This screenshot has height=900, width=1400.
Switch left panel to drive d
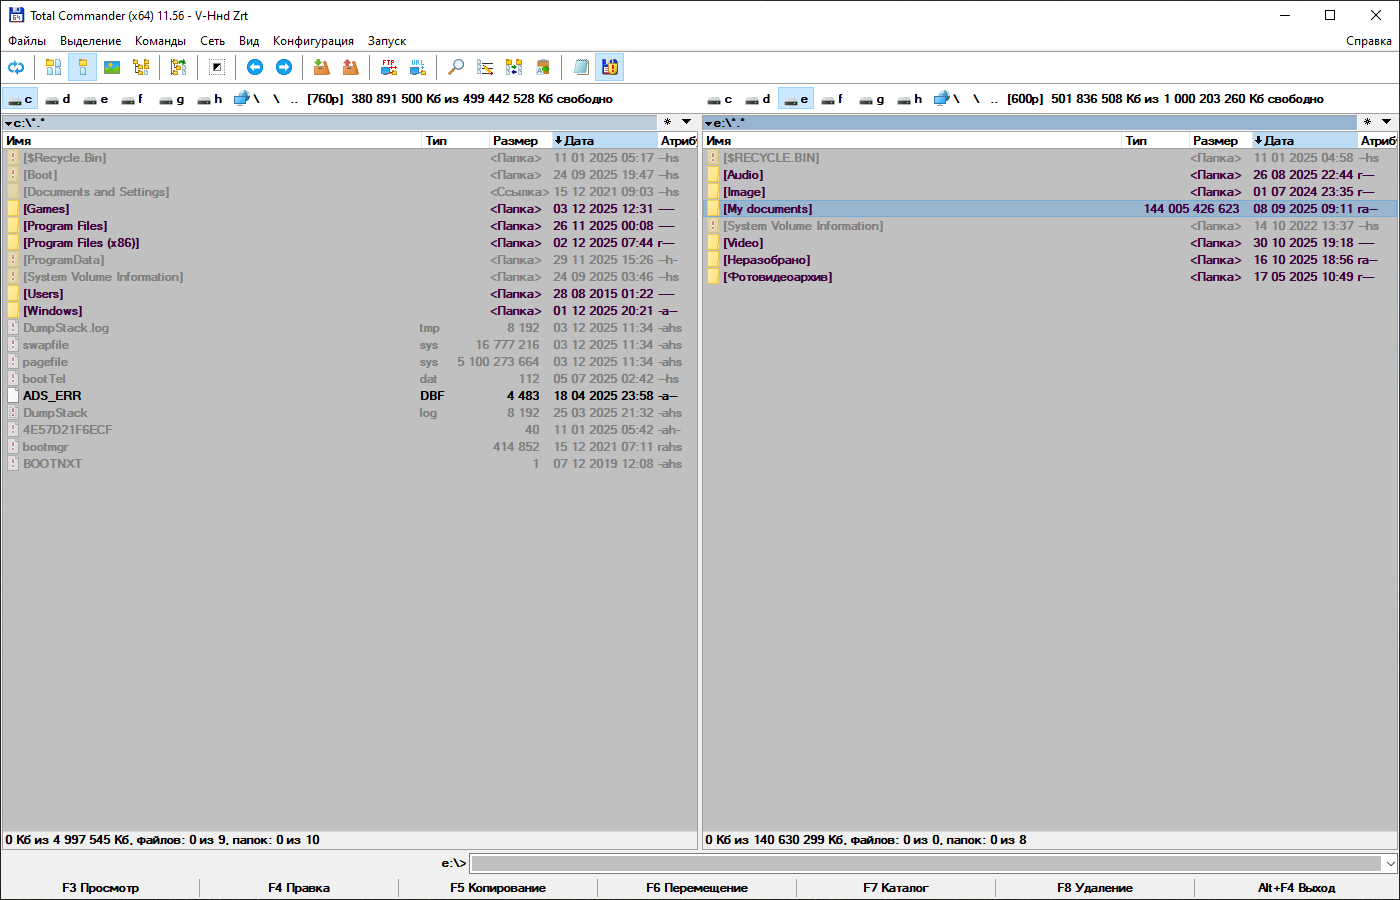click(58, 99)
